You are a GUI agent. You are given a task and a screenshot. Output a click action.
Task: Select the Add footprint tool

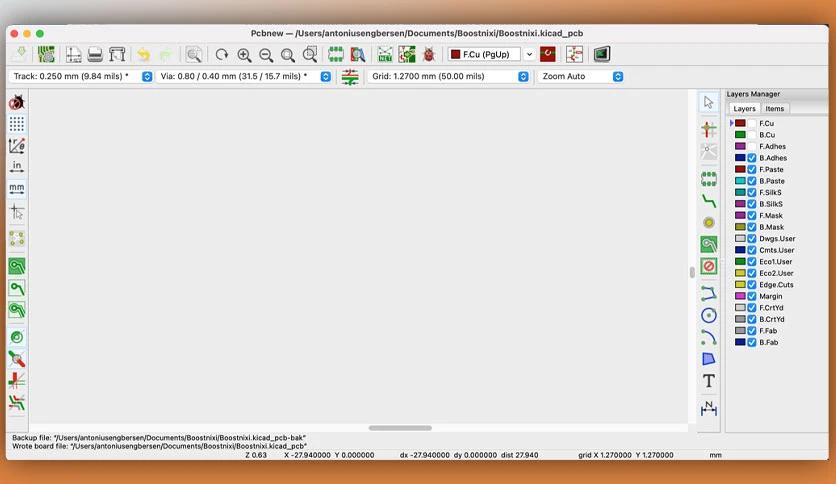pyautogui.click(x=709, y=179)
